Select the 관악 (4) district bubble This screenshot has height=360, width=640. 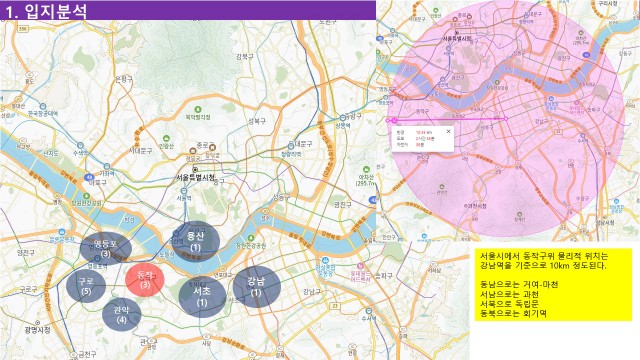121,314
